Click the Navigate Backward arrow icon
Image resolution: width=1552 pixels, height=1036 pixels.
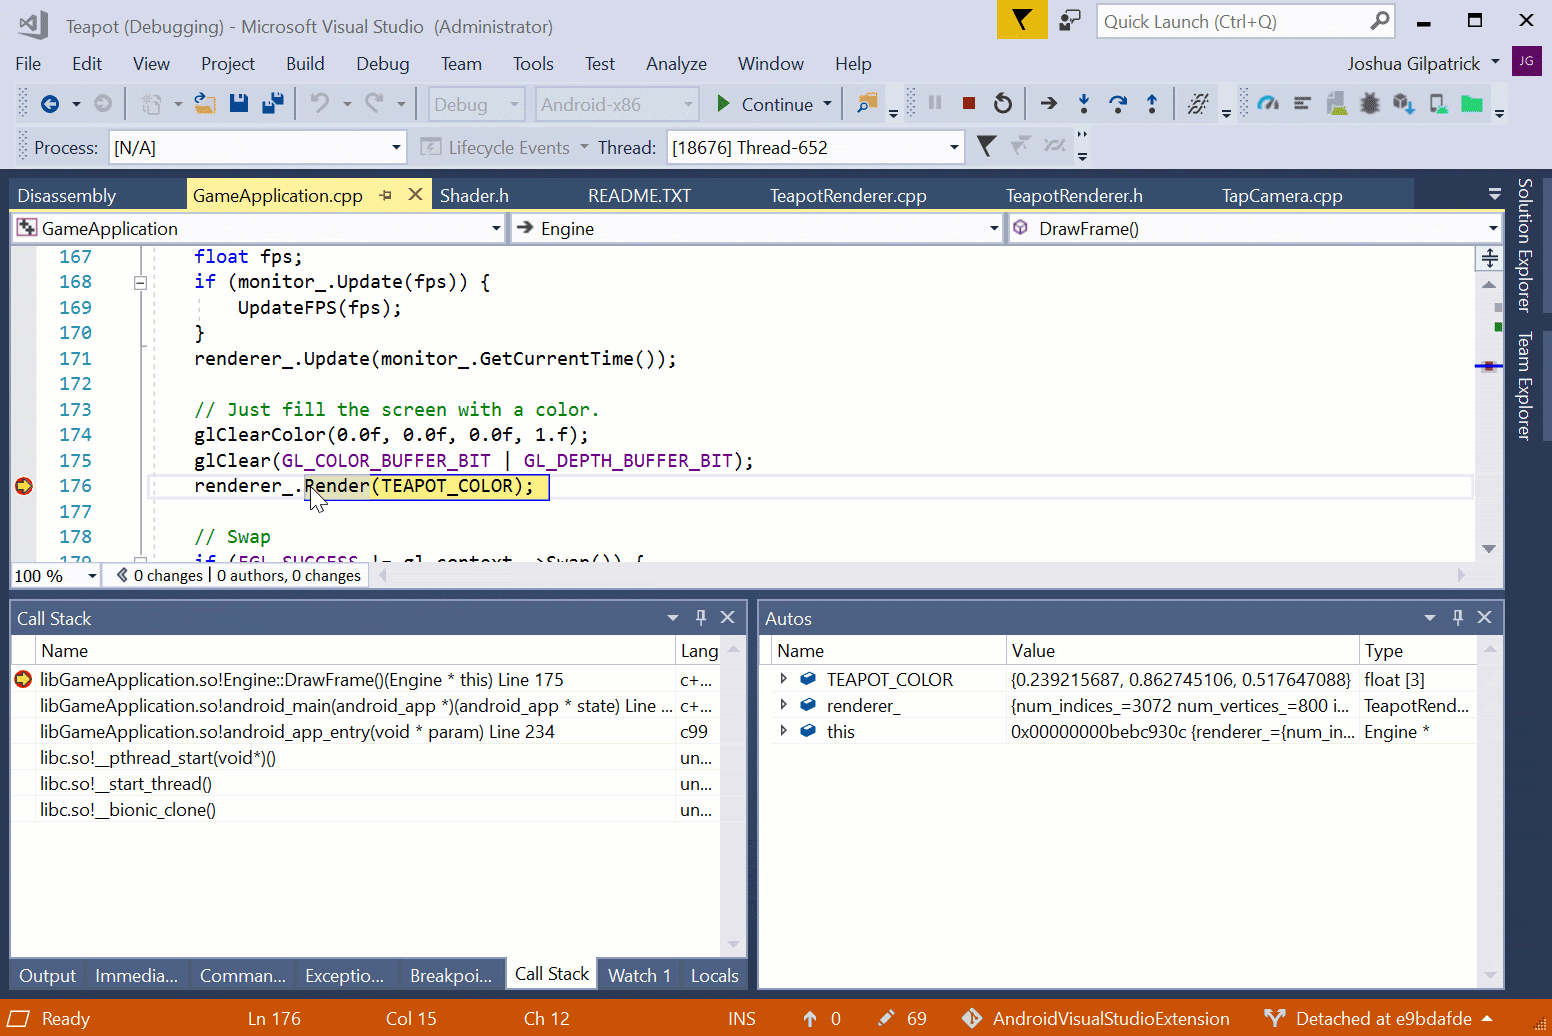pyautogui.click(x=50, y=103)
